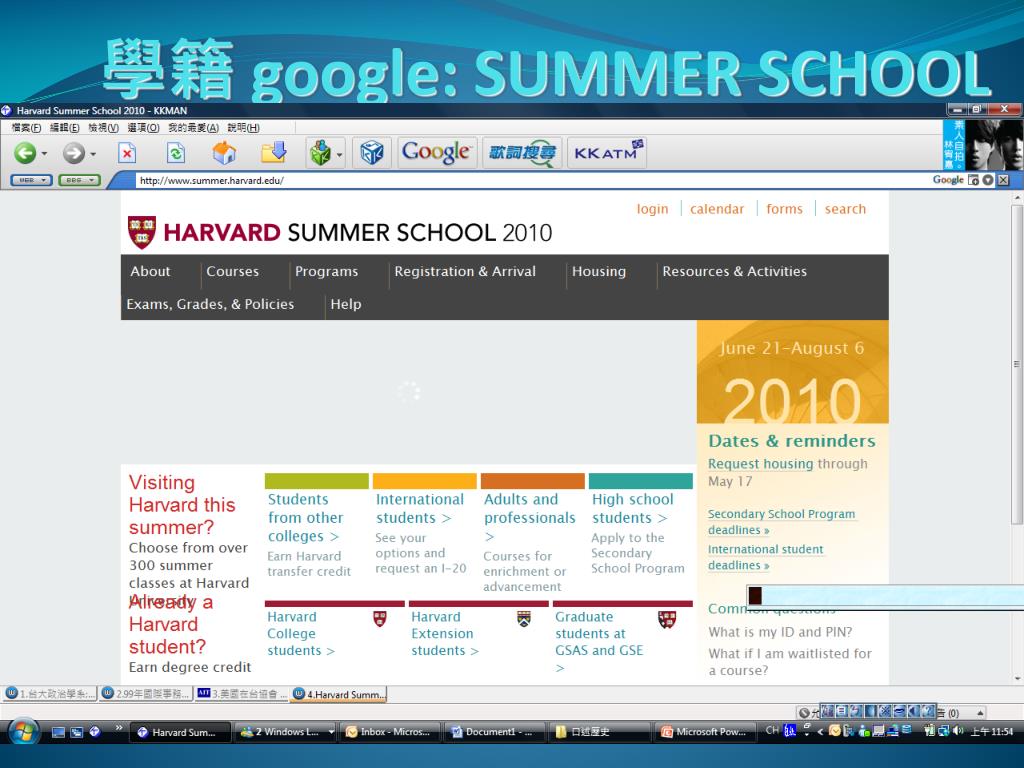1024x768 pixels.
Task: Click the volume speaker tray icon
Action: (958, 731)
